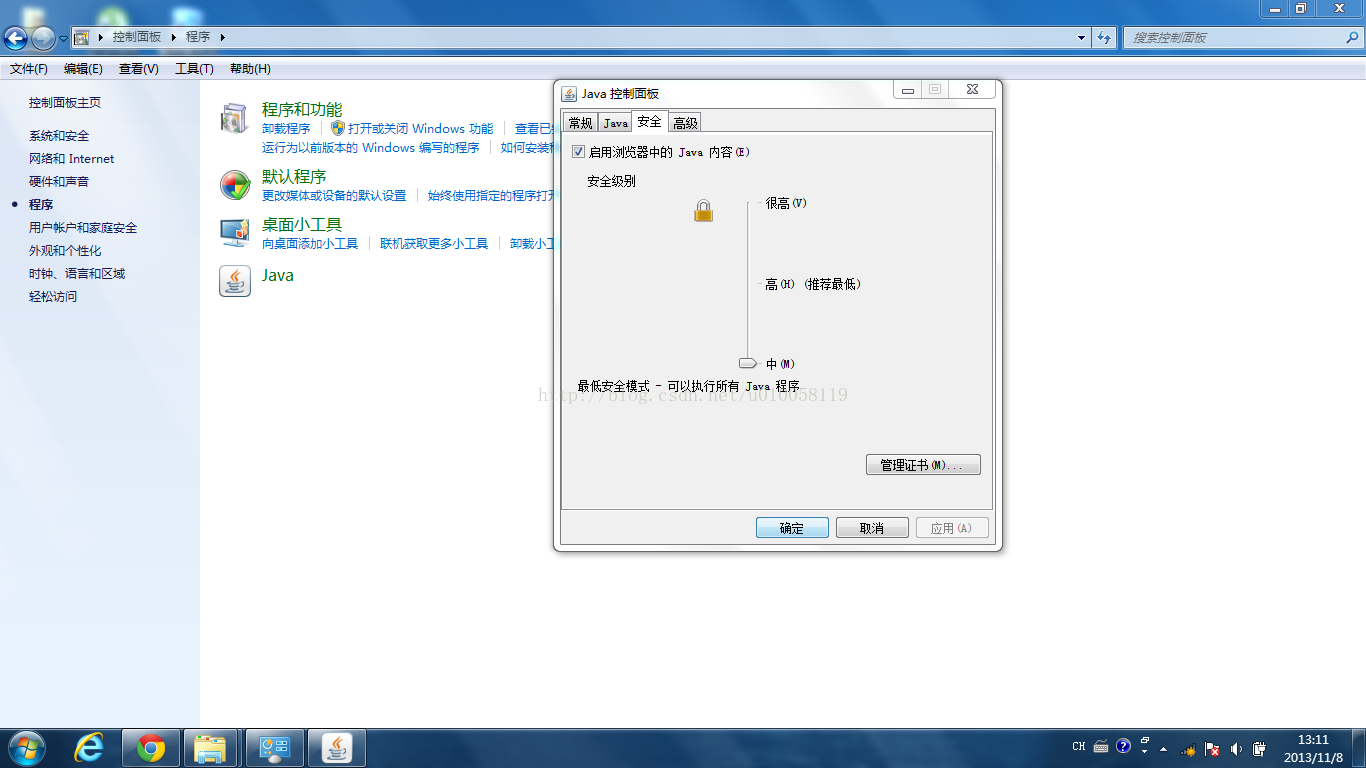The width and height of the screenshot is (1366, 768).
Task: Switch to the Java taskbar button
Action: pyautogui.click(x=337, y=748)
